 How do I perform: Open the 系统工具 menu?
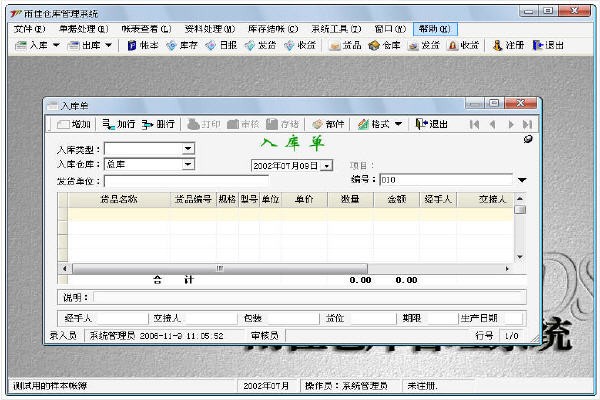[336, 29]
